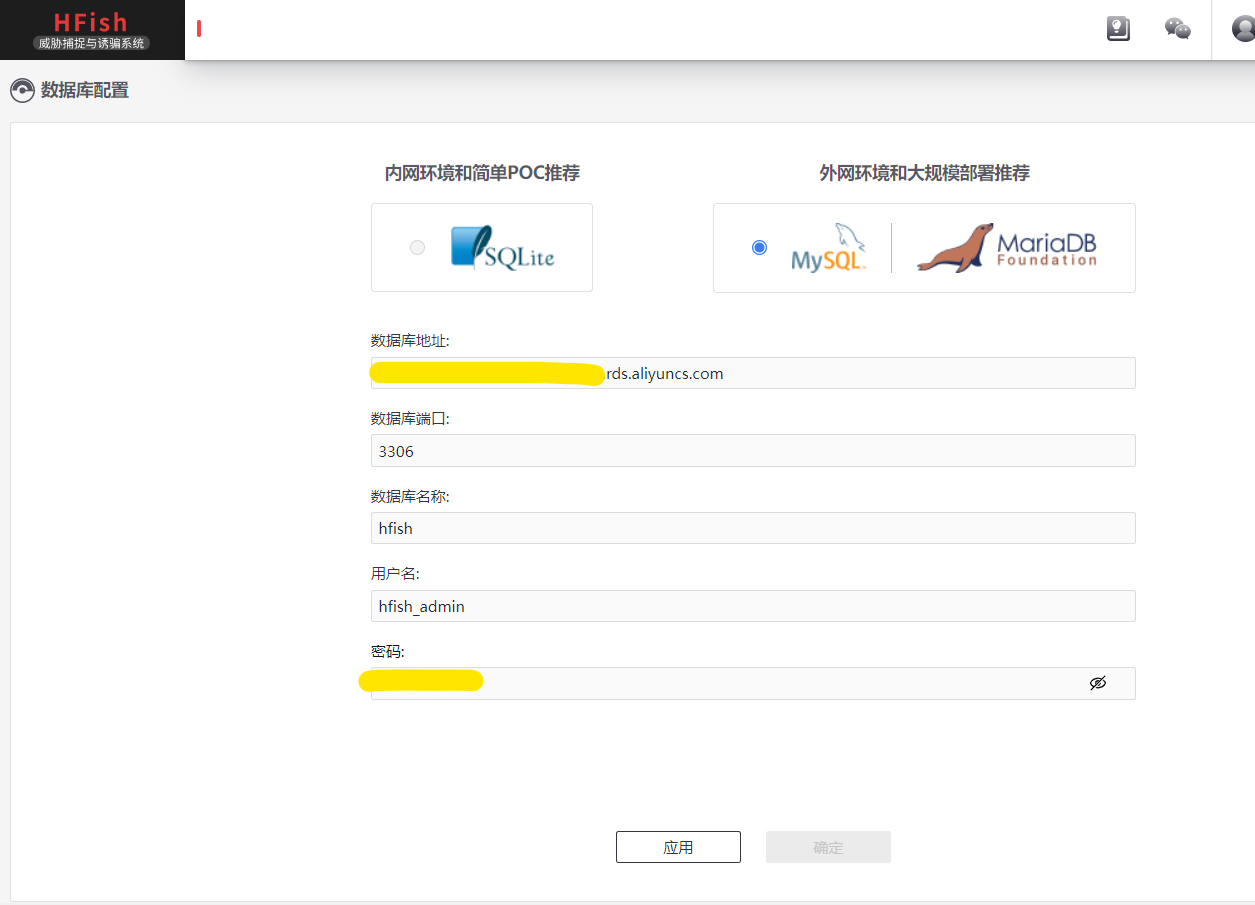Focus the 密码 password field
Viewport: 1255px width, 905px height.
pos(753,683)
